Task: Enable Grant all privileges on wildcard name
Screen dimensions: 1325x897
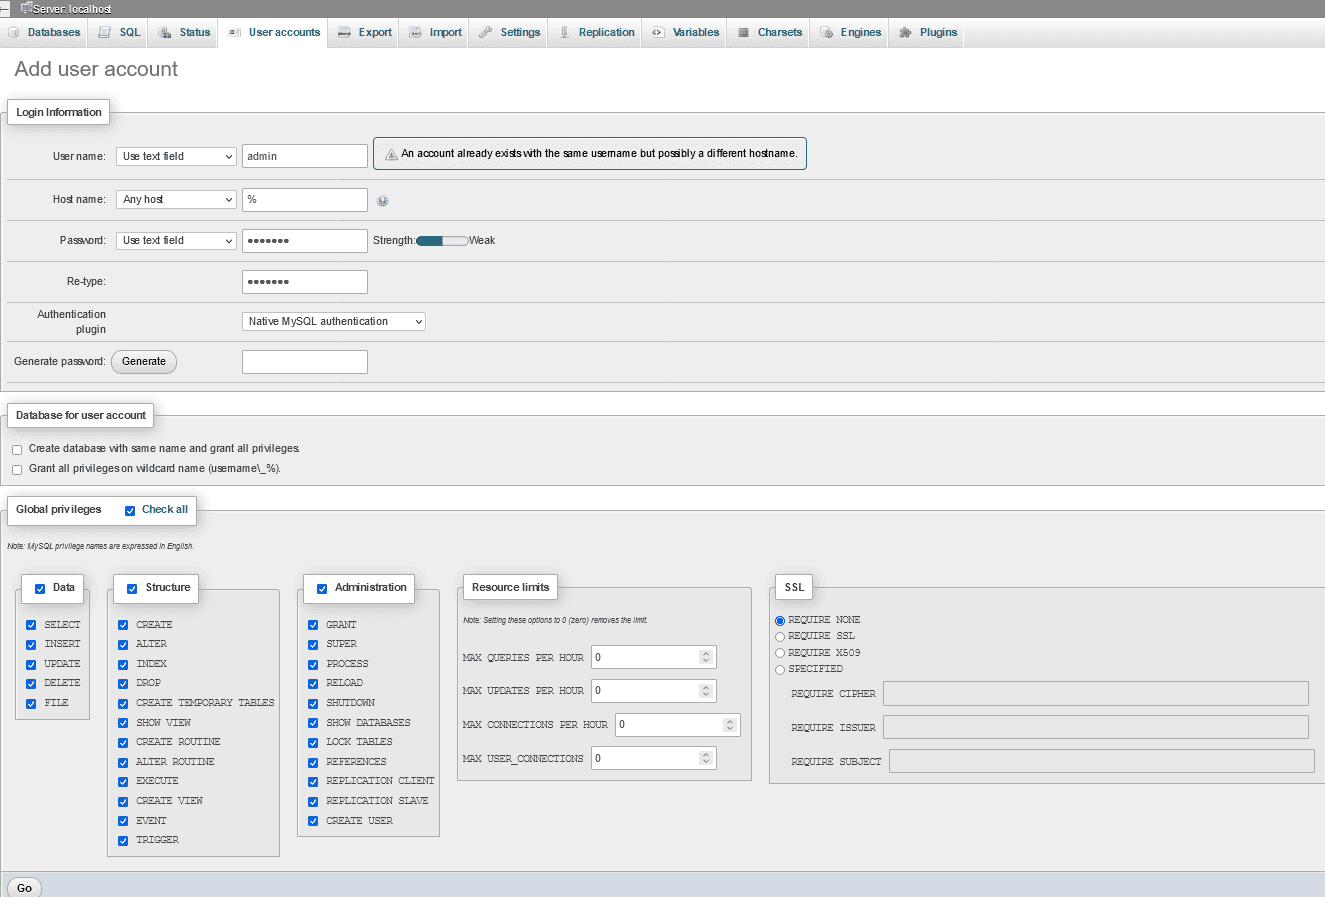Action: click(17, 470)
